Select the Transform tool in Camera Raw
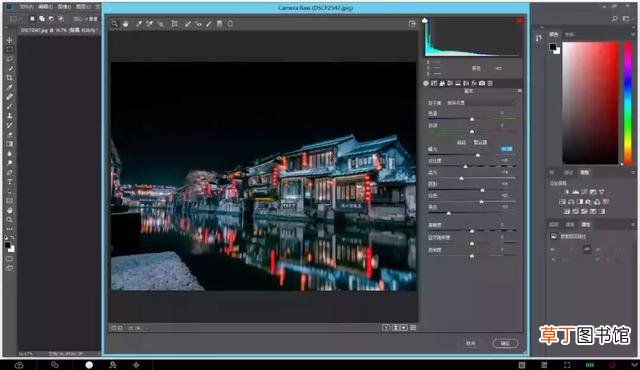Screen dimensions: 640x370 pyautogui.click(x=175, y=24)
